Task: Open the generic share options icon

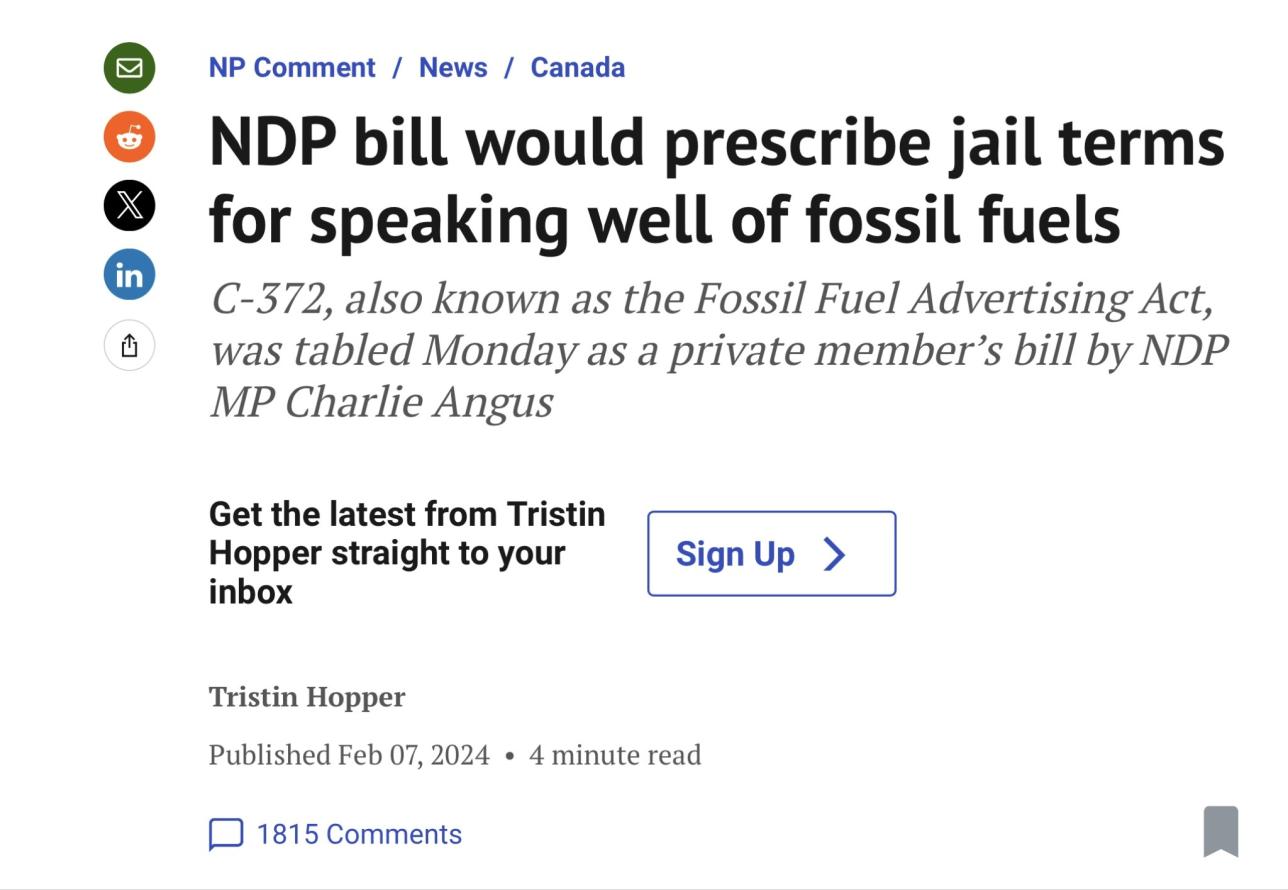Action: tap(129, 346)
